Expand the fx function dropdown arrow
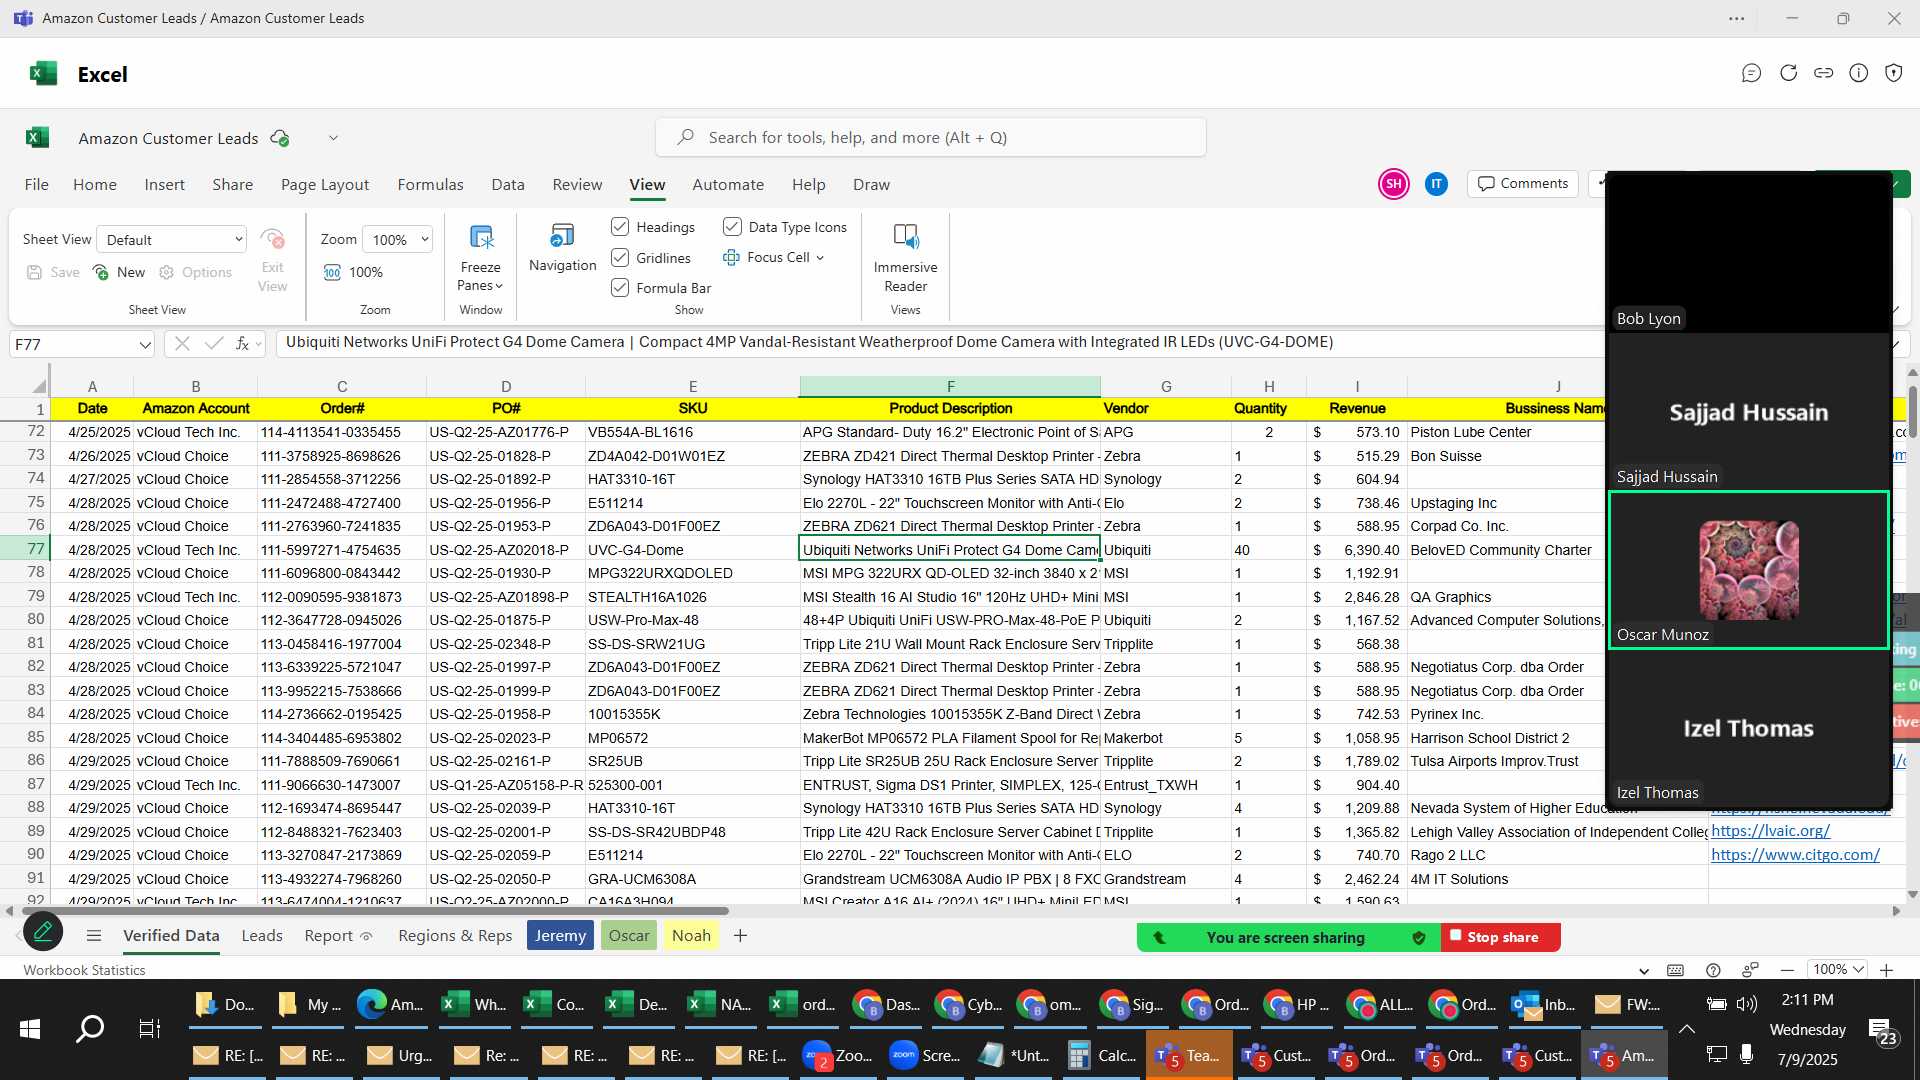This screenshot has height=1080, width=1920. coord(258,344)
